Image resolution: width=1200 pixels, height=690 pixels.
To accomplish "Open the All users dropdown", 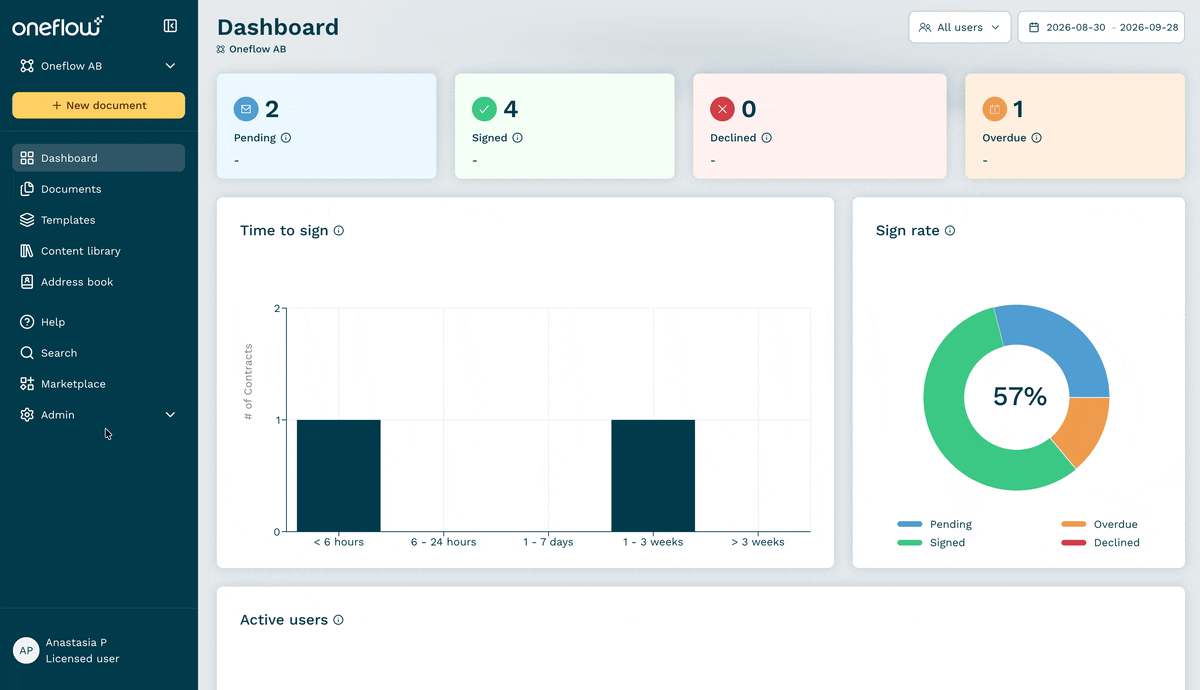I will 960,27.
